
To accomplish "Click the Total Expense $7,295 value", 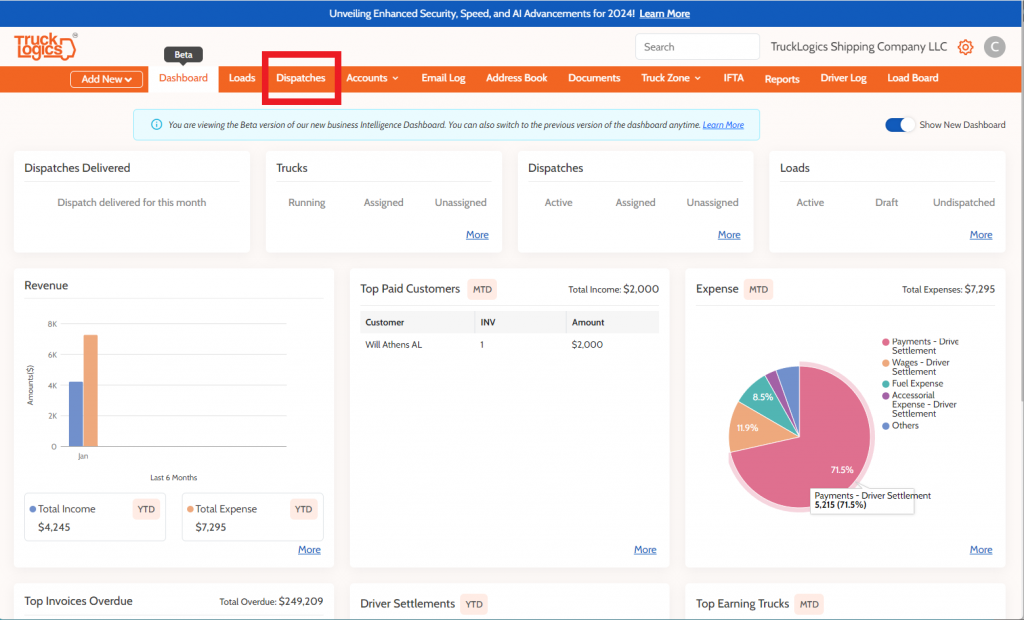I will click(211, 527).
